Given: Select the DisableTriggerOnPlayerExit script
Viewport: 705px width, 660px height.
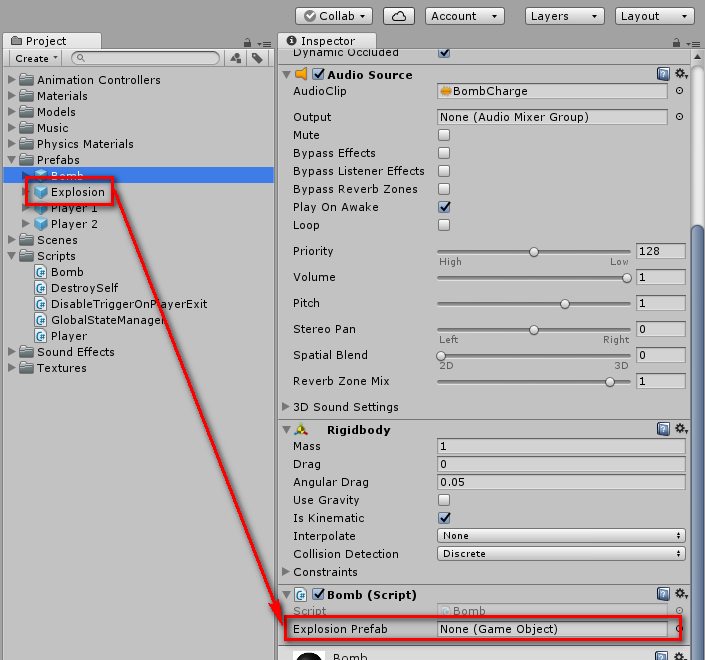Looking at the screenshot, I should [129, 304].
